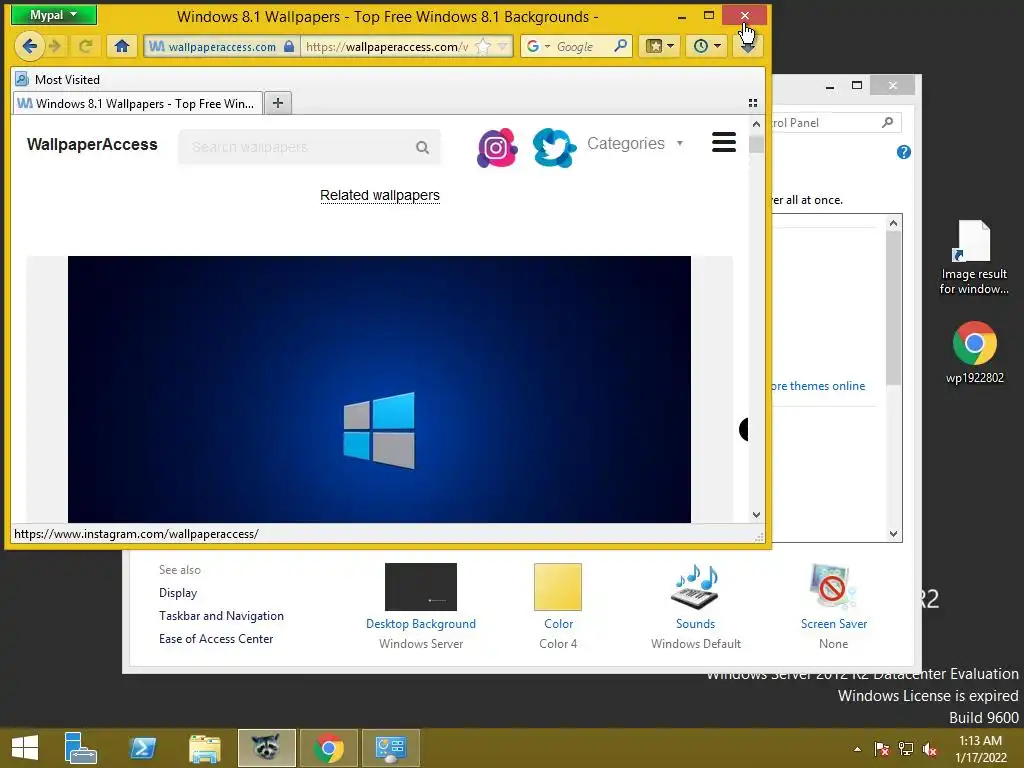
Task: Click the more themes online link
Action: pyautogui.click(x=818, y=386)
